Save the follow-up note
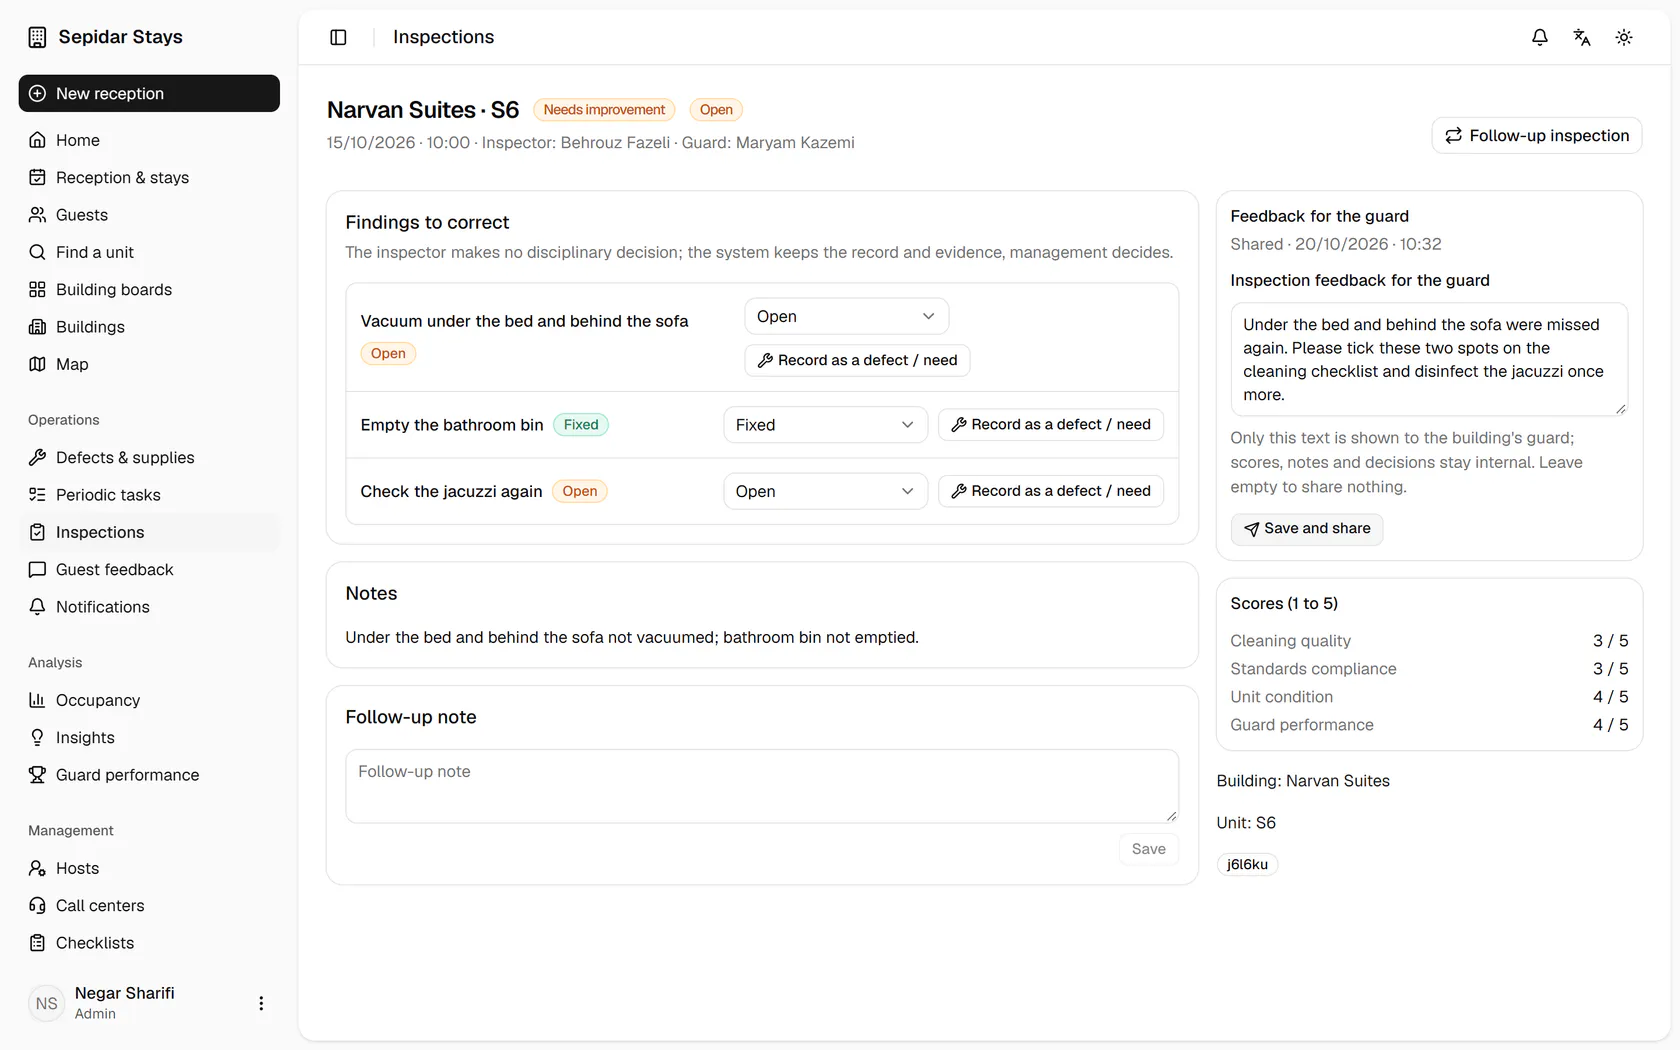The height and width of the screenshot is (1050, 1680). [1148, 849]
